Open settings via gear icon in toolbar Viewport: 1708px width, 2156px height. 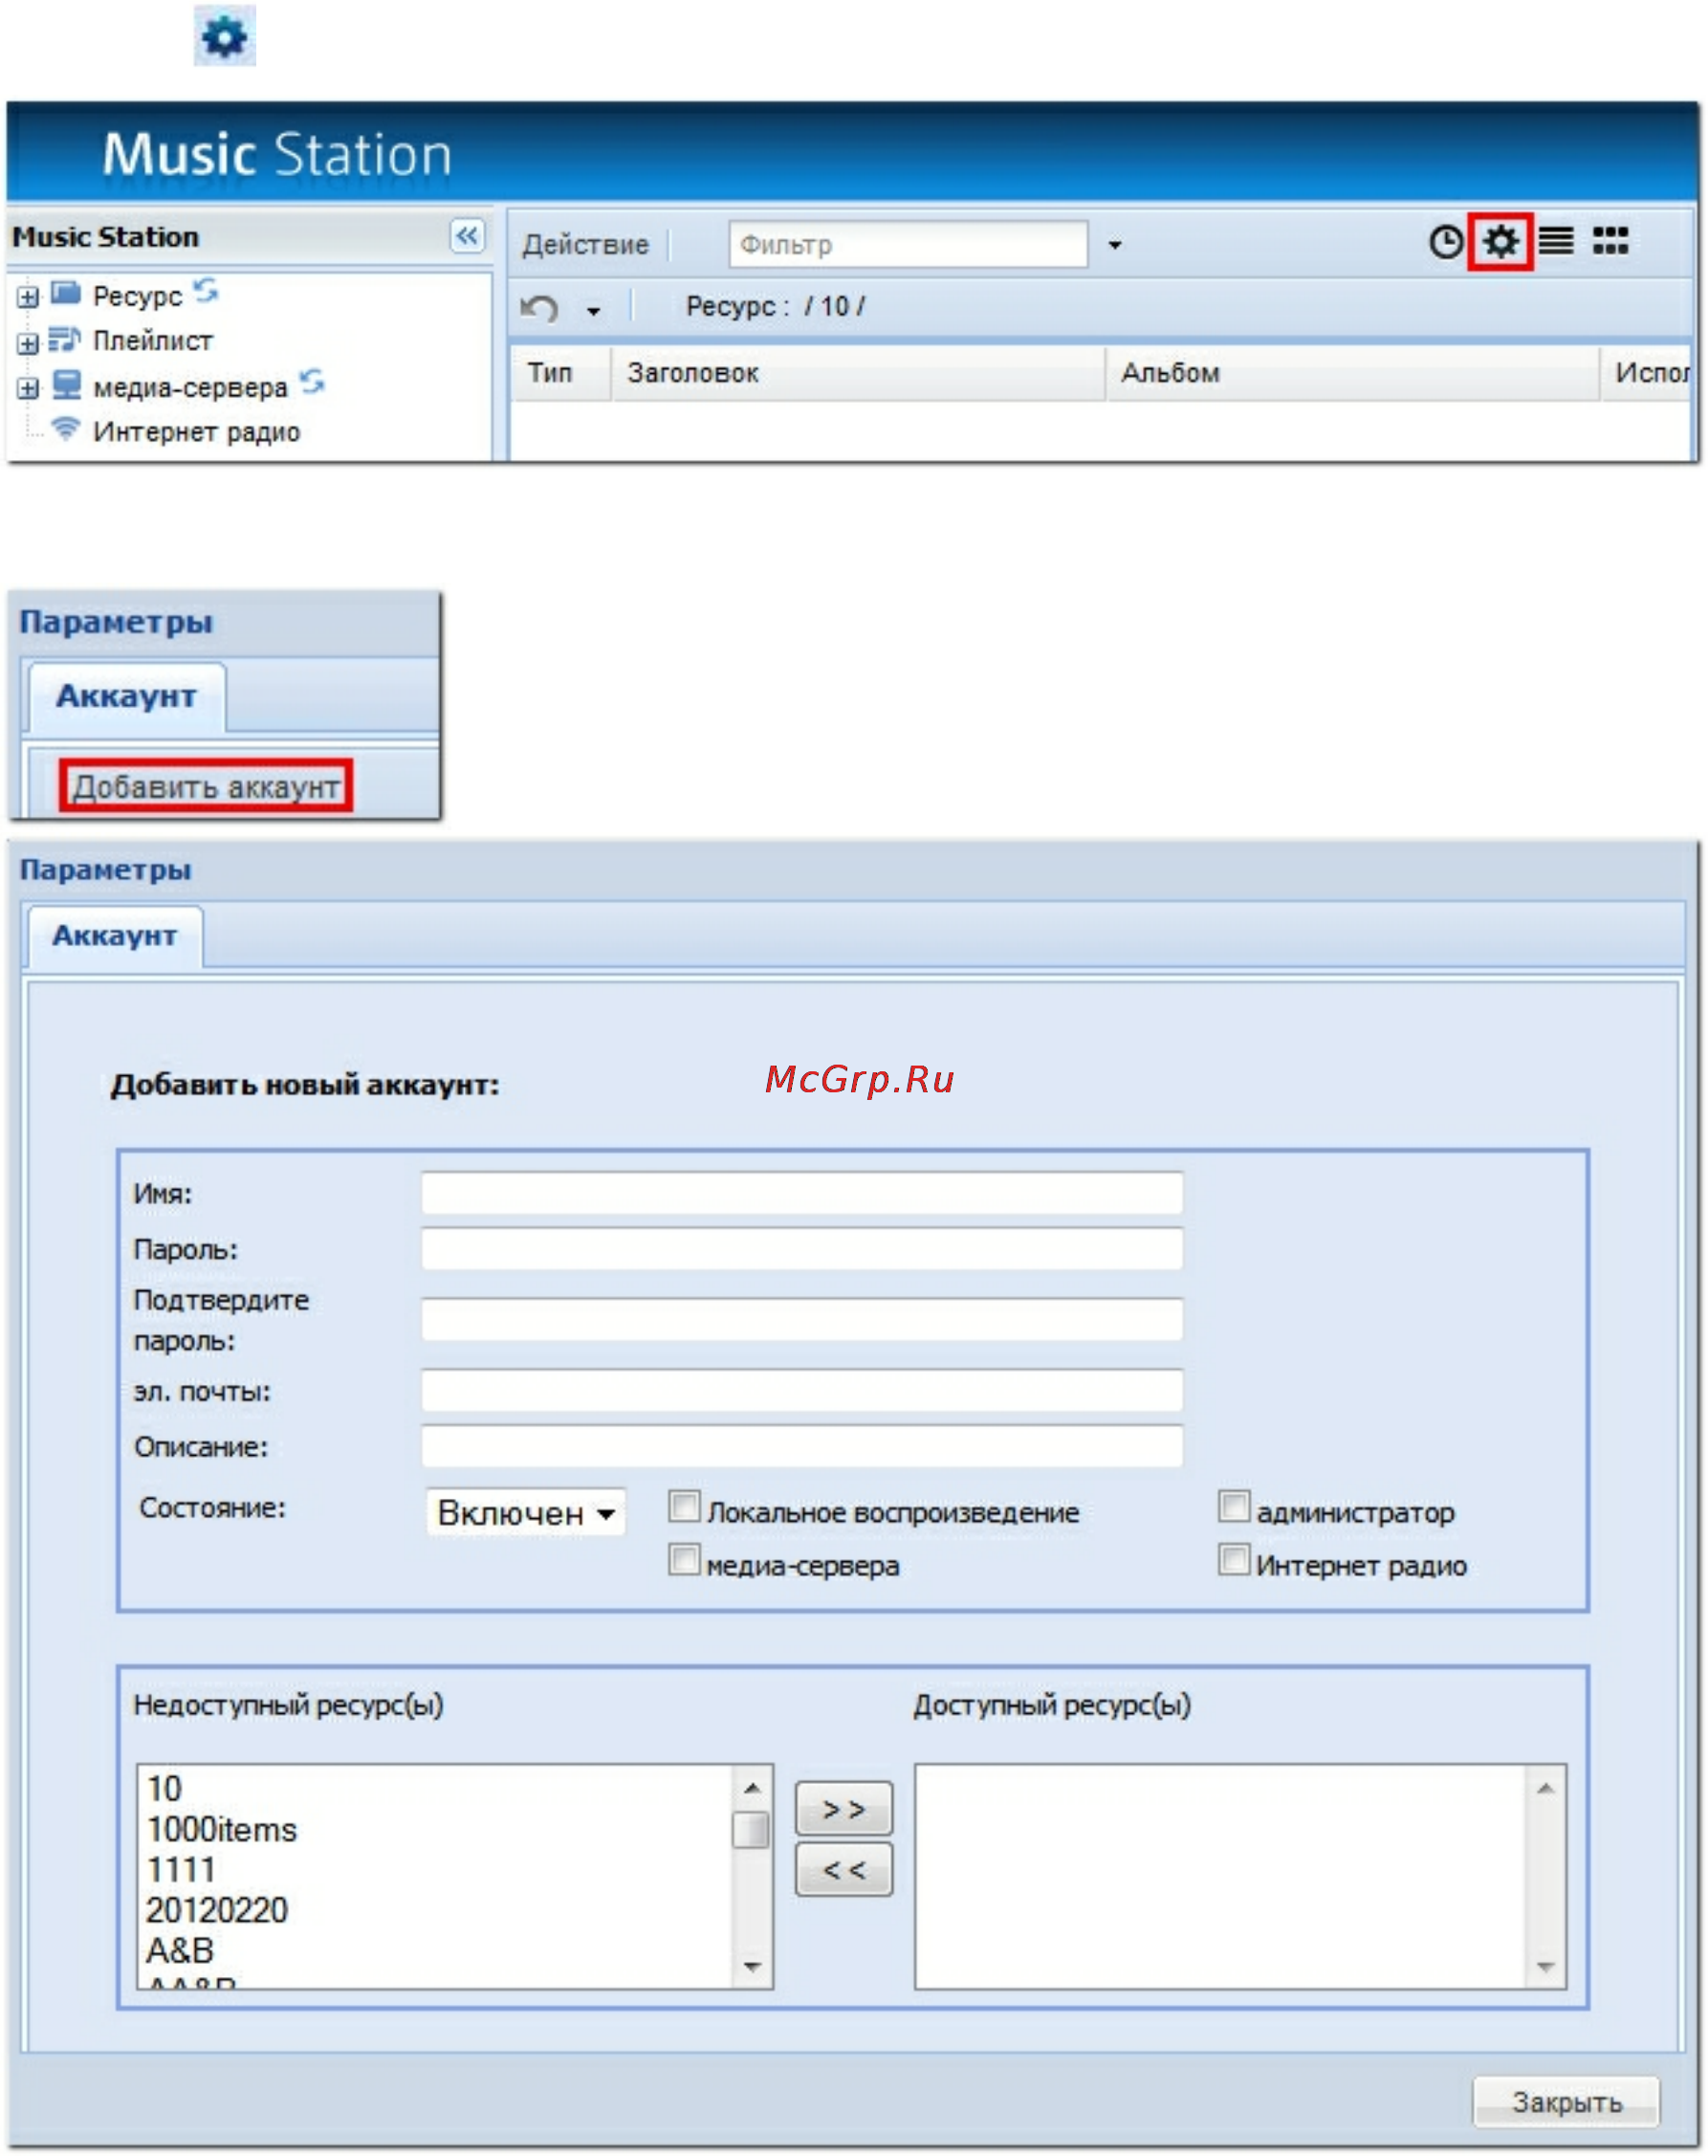[x=1500, y=241]
